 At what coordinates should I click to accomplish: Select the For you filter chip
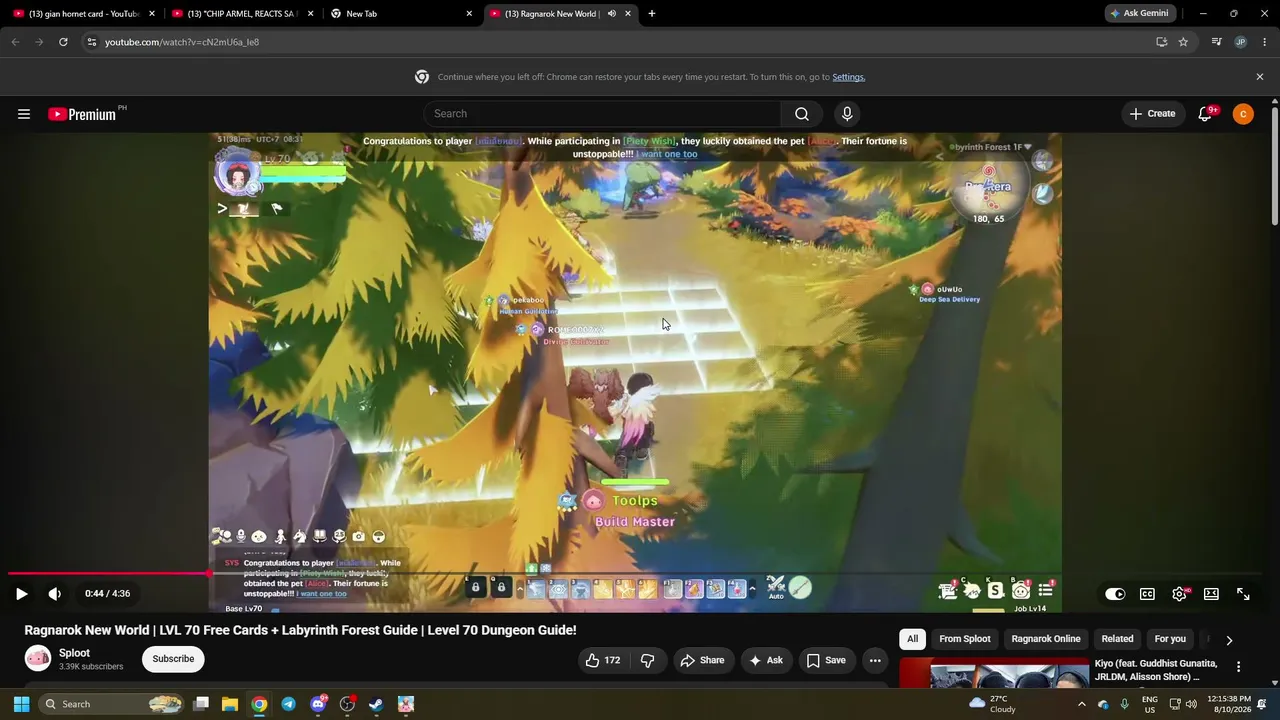(x=1170, y=639)
